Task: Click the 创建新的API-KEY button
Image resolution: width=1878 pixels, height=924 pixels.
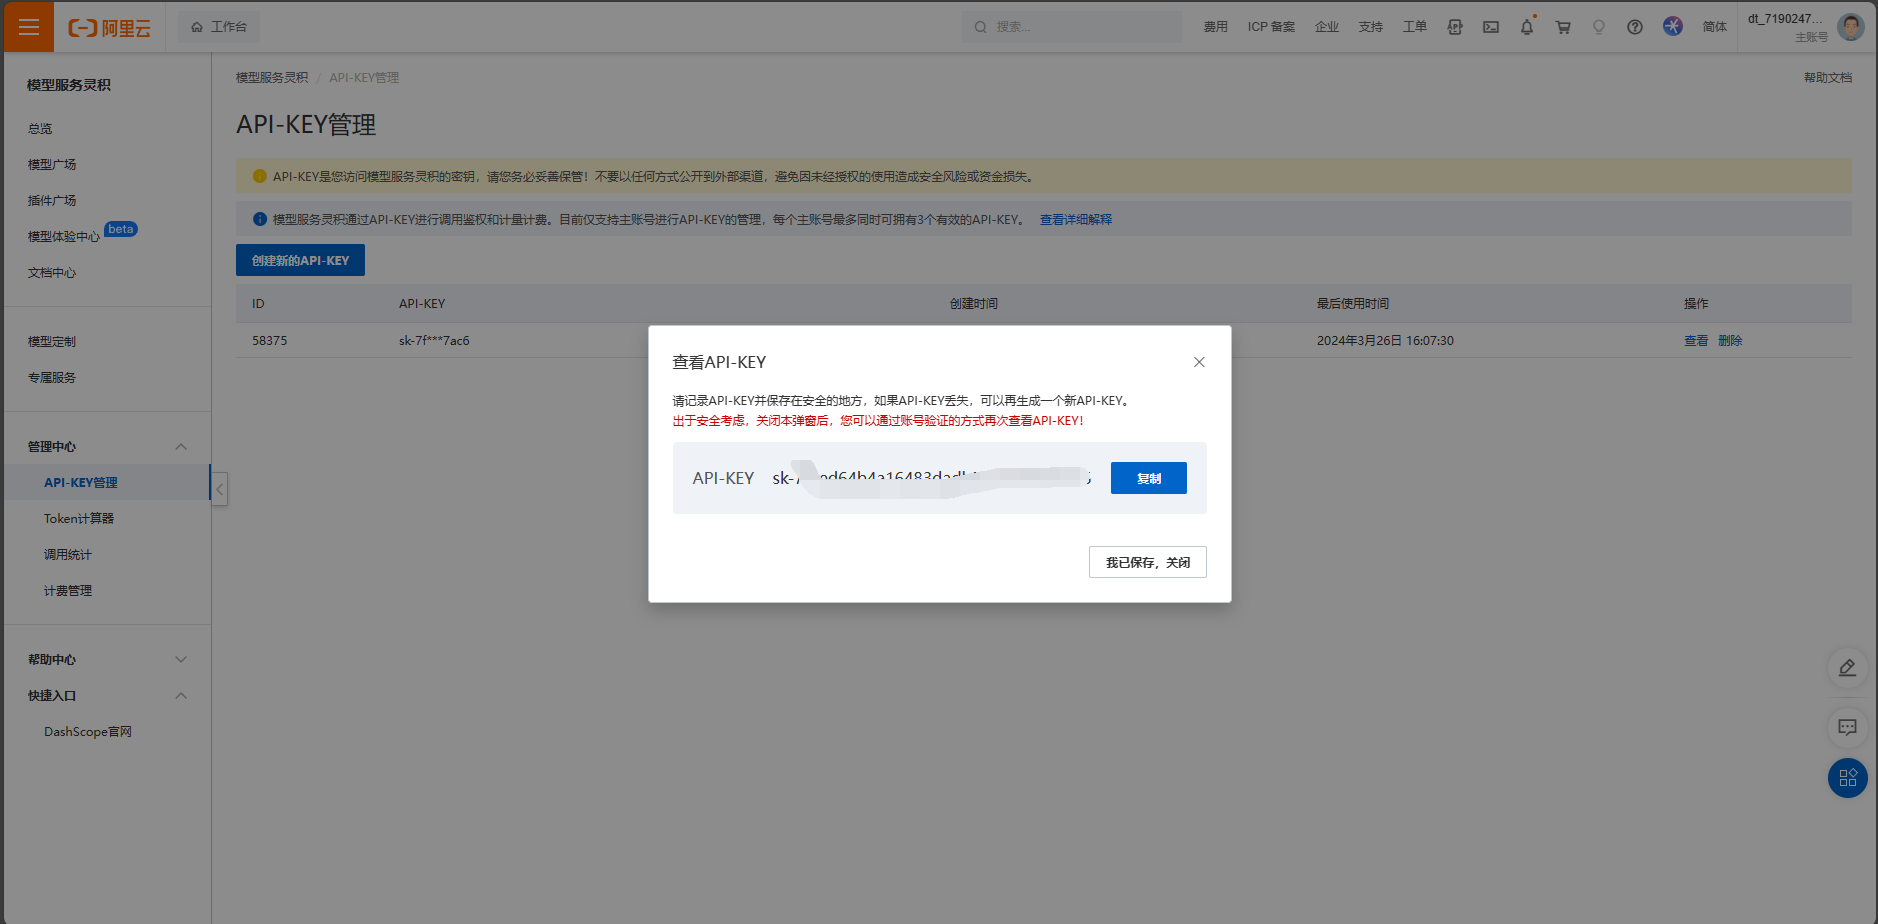Action: point(300,259)
